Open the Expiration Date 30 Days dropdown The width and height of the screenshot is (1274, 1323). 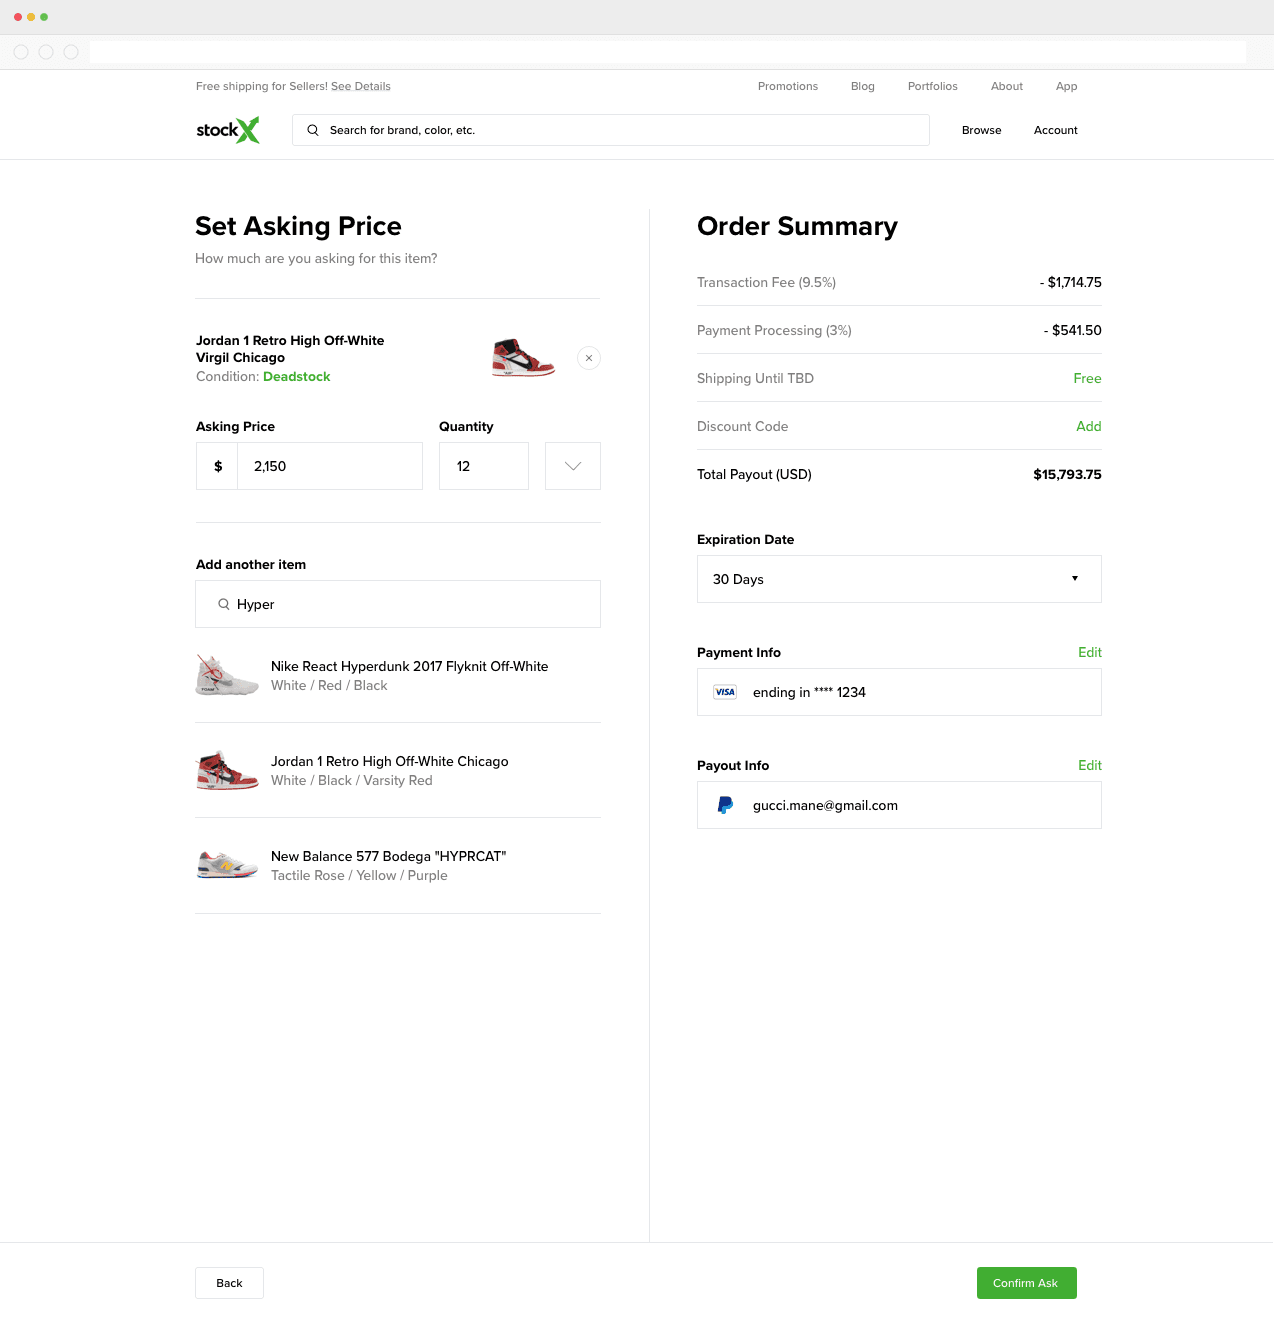tap(898, 579)
